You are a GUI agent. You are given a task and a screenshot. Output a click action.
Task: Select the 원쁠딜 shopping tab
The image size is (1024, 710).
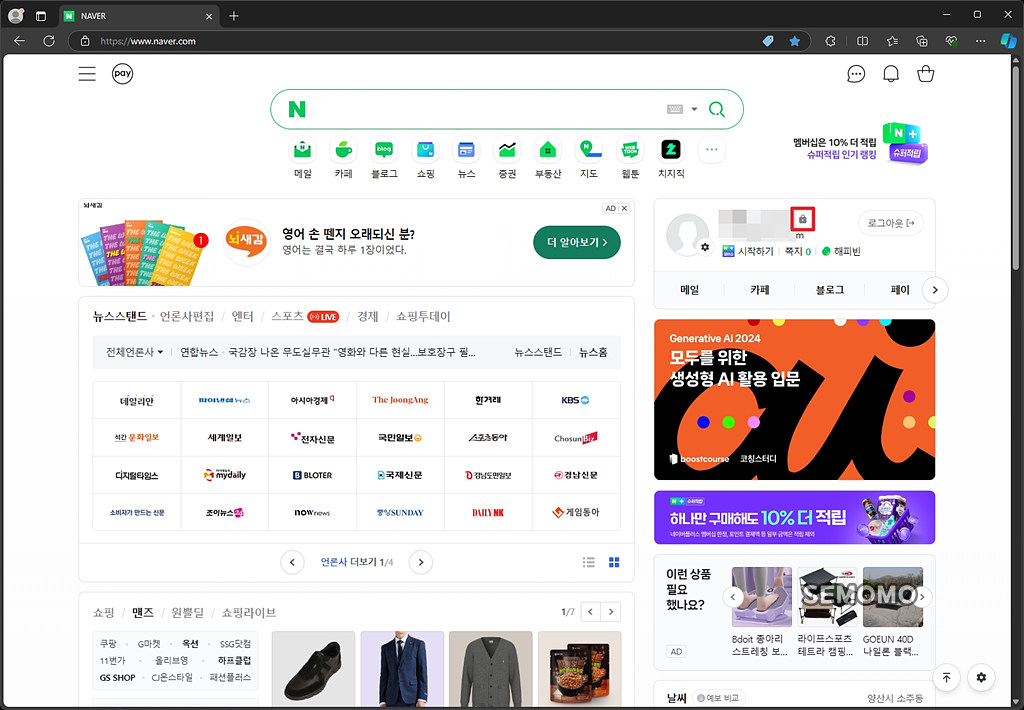pos(187,613)
